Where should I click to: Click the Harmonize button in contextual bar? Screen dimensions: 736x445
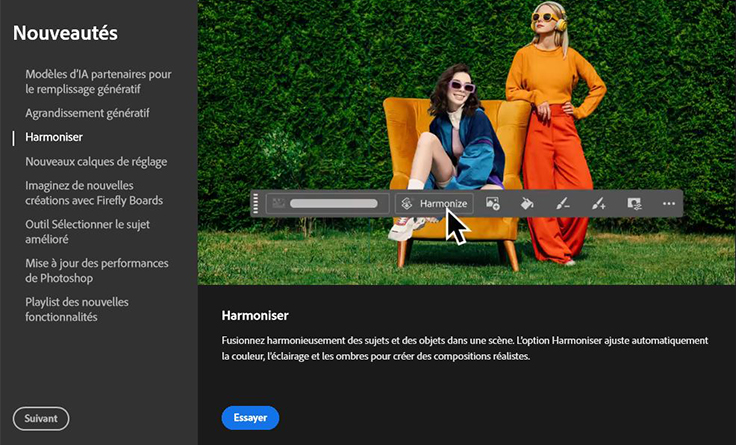pos(434,204)
